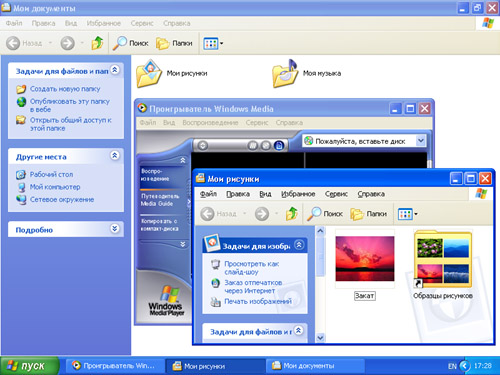This screenshot has width=500, height=375.
Task: Open Справка menu in Мои рисунки
Action: tap(371, 194)
